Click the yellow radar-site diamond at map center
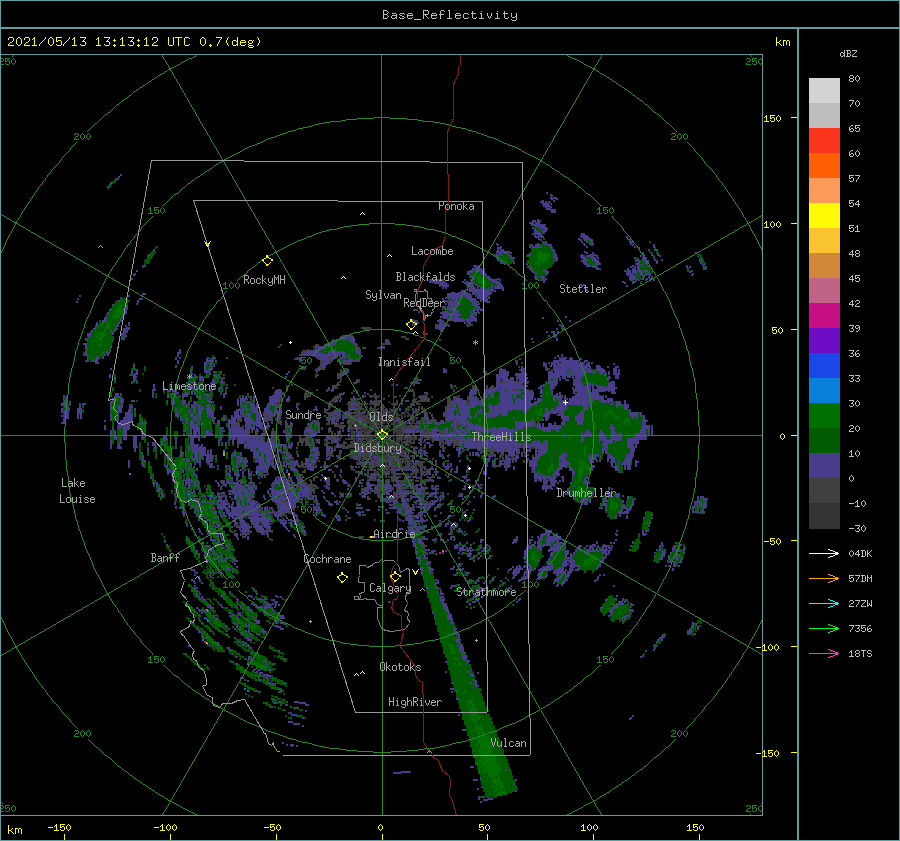900x841 pixels. pos(382,435)
